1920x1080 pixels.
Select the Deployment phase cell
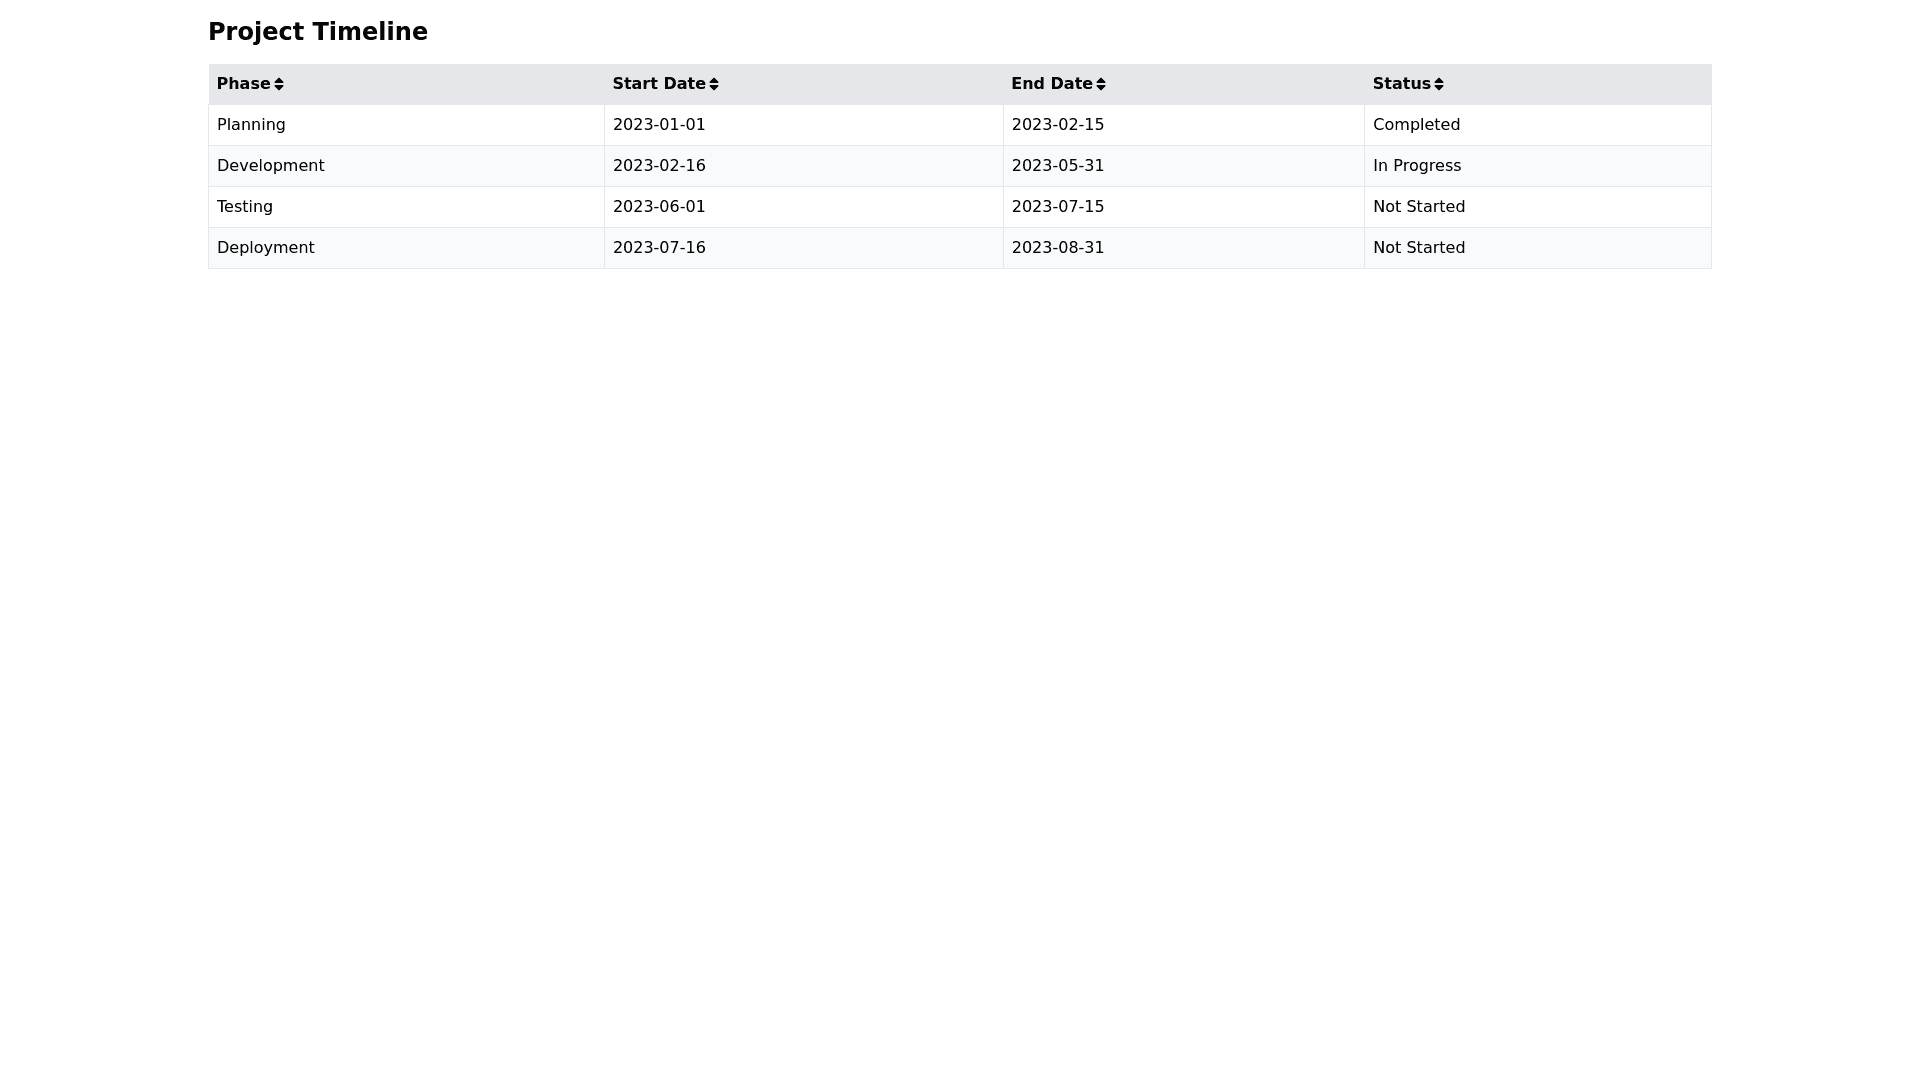point(265,248)
